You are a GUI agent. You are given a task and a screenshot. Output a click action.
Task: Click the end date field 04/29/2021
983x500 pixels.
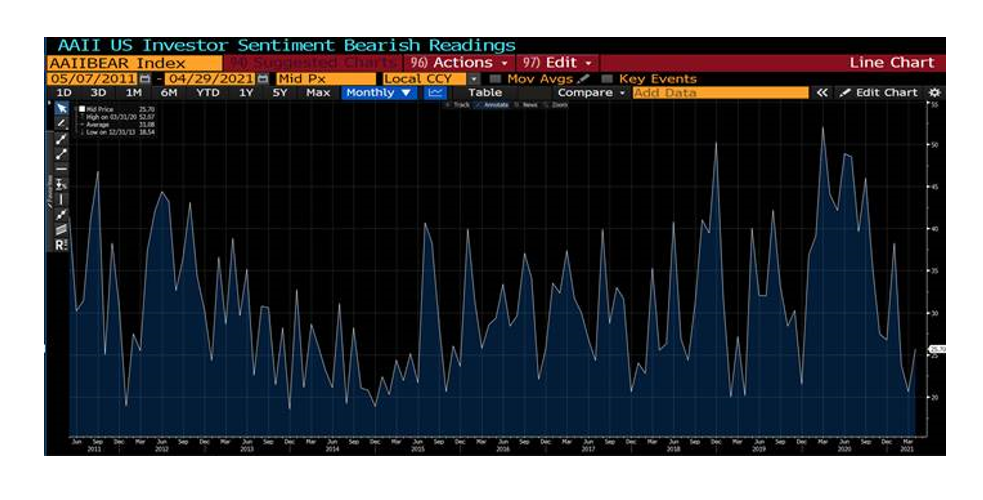click(211, 79)
